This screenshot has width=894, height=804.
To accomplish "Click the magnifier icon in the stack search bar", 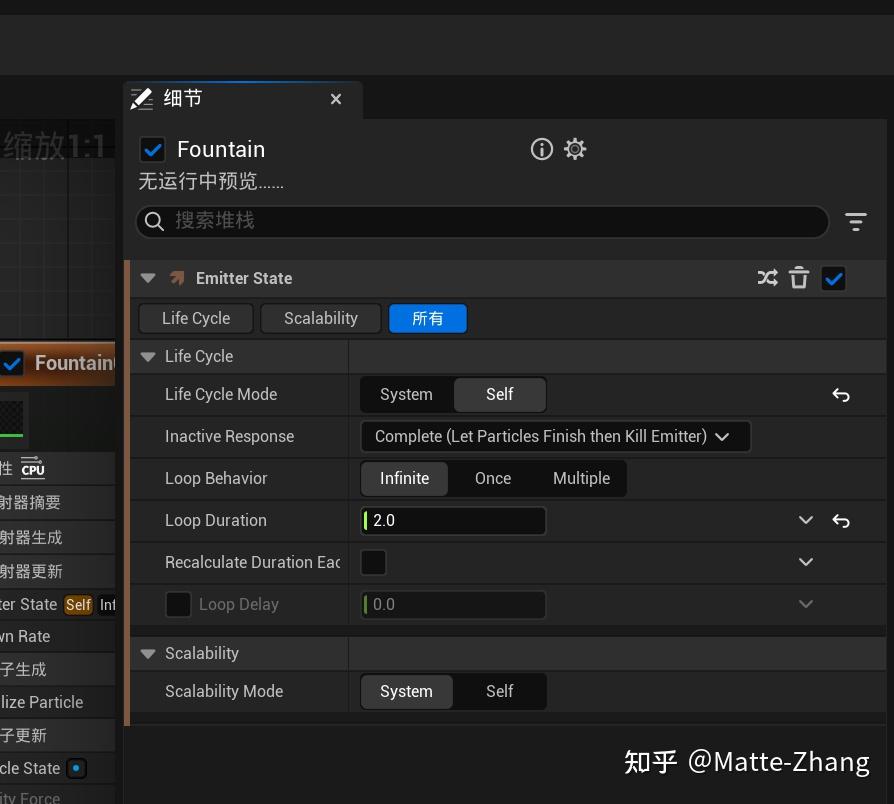I will tap(156, 221).
